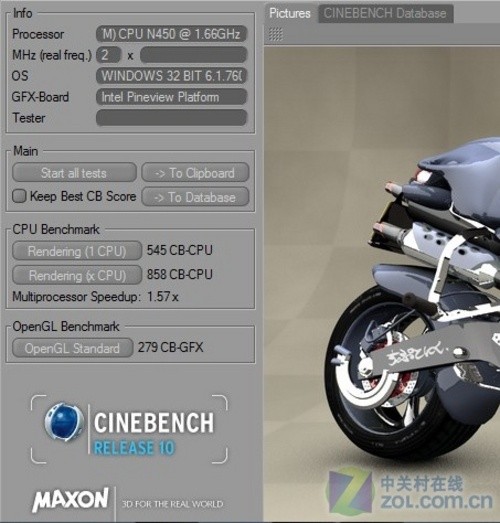Click the Start all tests button
Screen dimensions: 500x523
point(74,172)
